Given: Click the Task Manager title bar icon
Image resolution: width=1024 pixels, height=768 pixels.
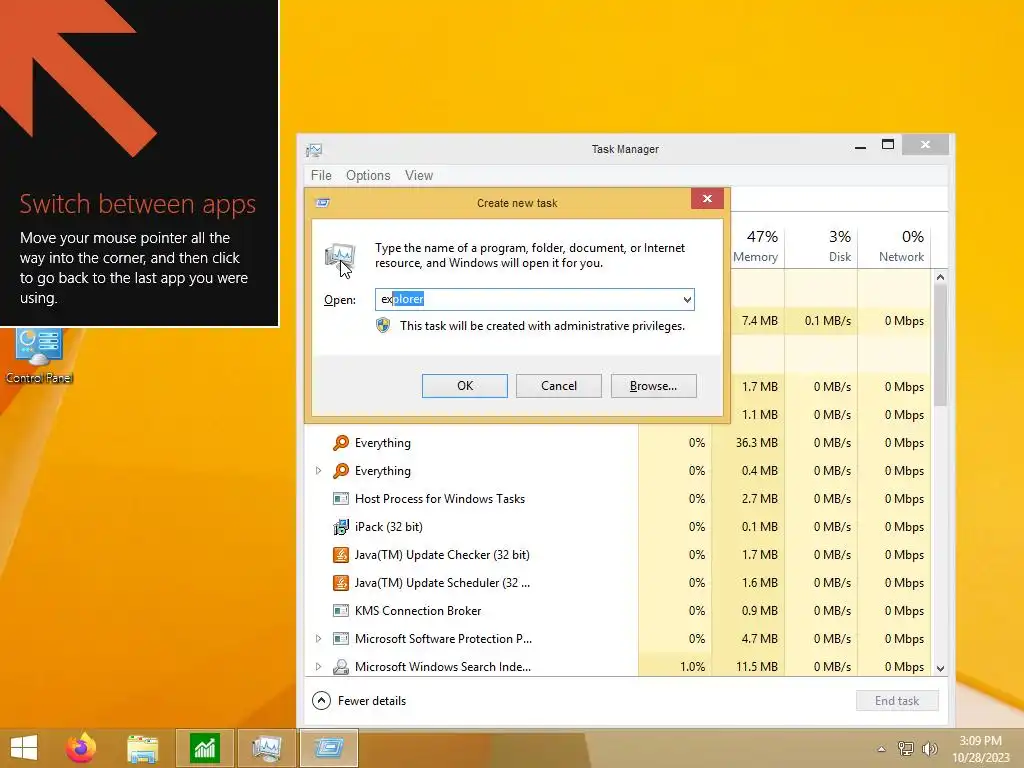Looking at the screenshot, I should click(x=314, y=150).
